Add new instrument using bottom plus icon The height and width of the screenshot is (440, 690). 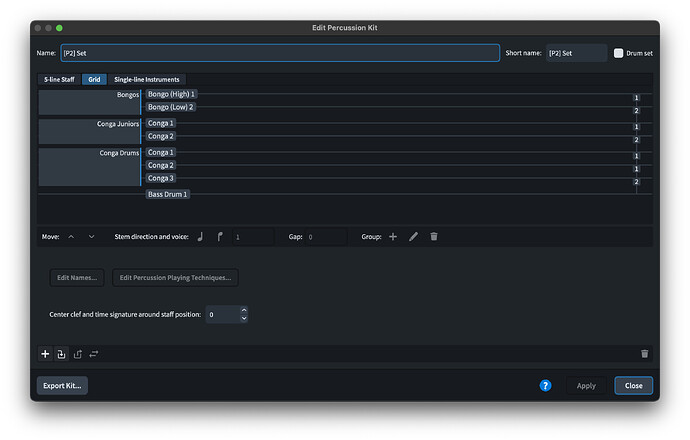pyautogui.click(x=45, y=354)
